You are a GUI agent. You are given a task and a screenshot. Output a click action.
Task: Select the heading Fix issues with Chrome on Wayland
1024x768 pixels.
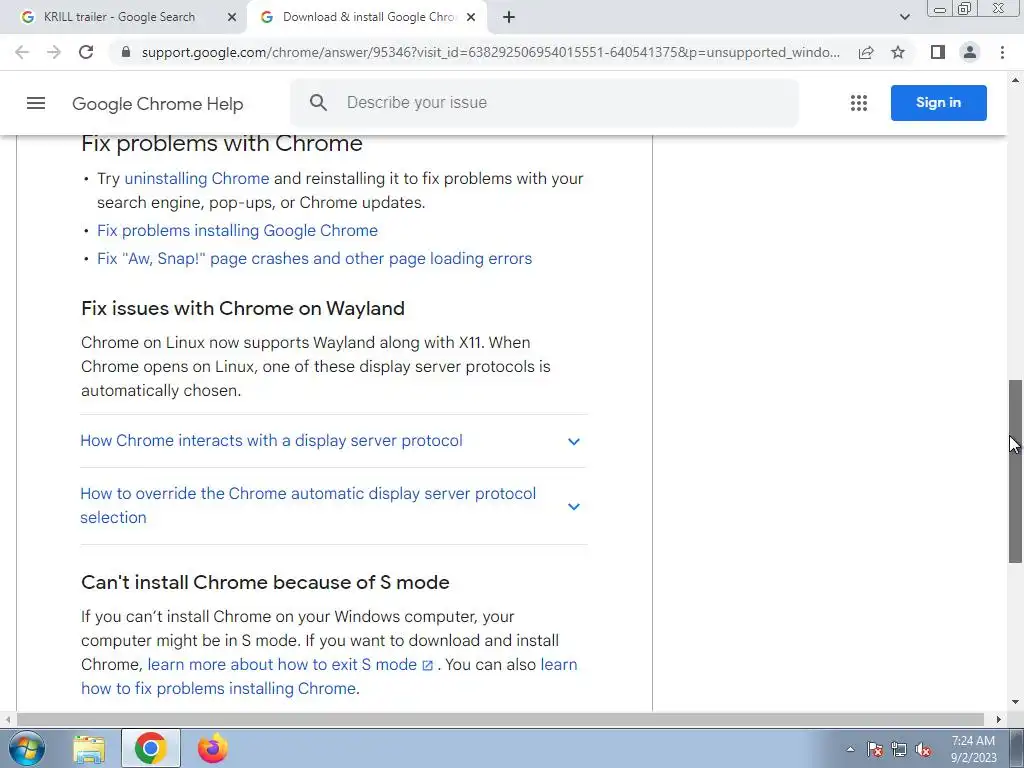(x=243, y=308)
